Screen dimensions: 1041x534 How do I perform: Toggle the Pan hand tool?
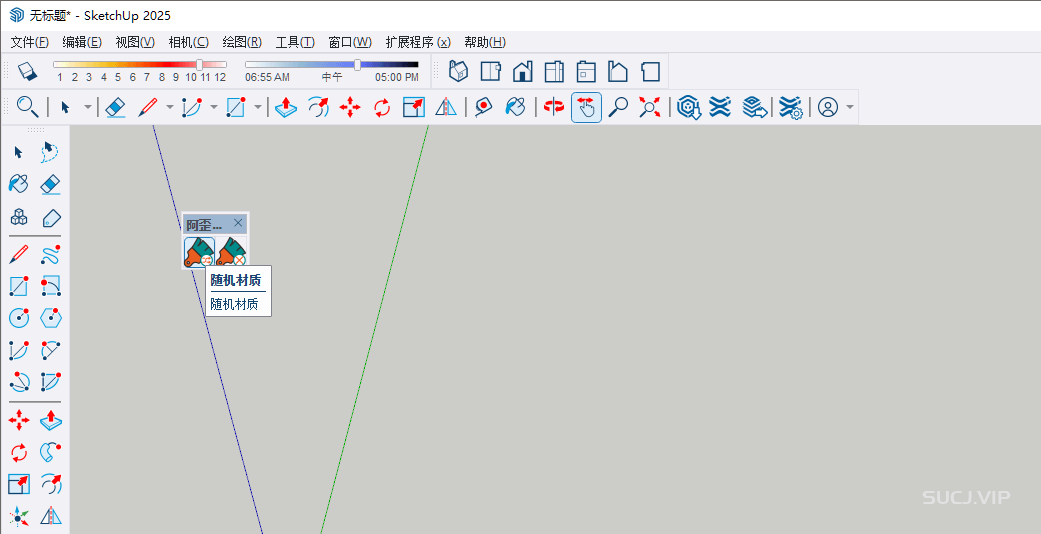(586, 107)
